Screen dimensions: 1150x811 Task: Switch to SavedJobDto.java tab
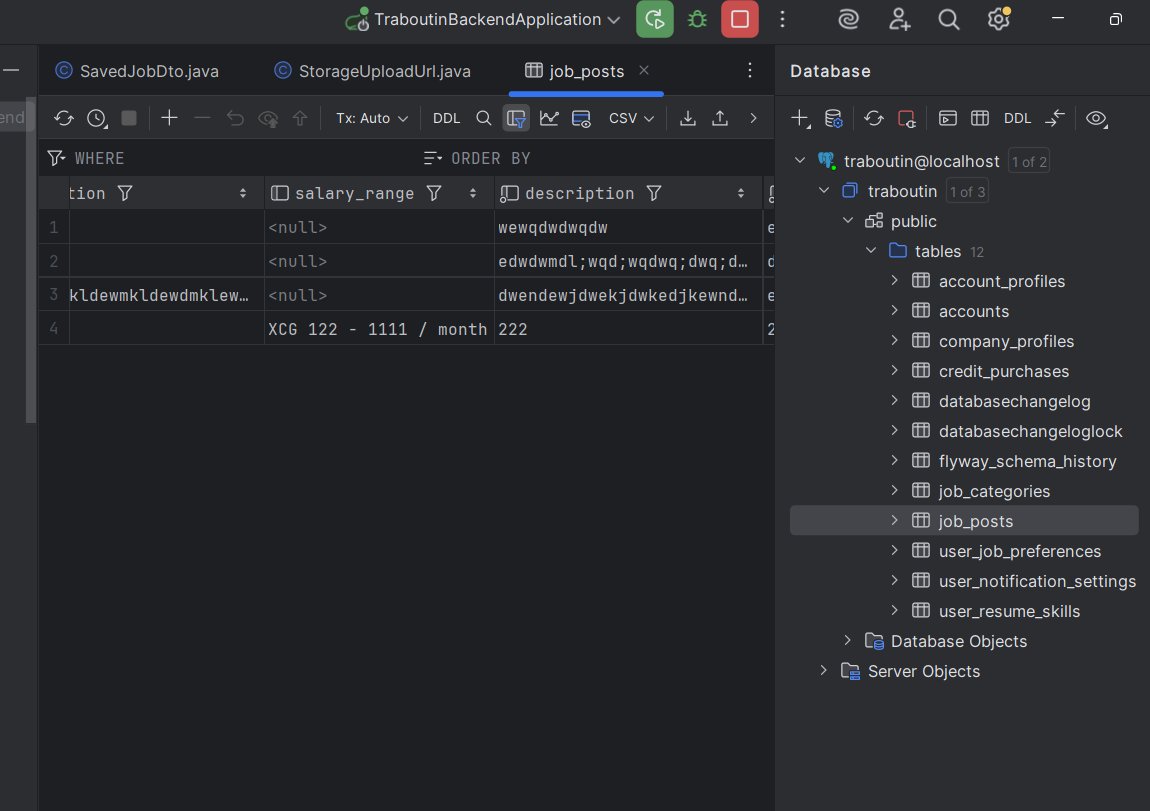137,71
